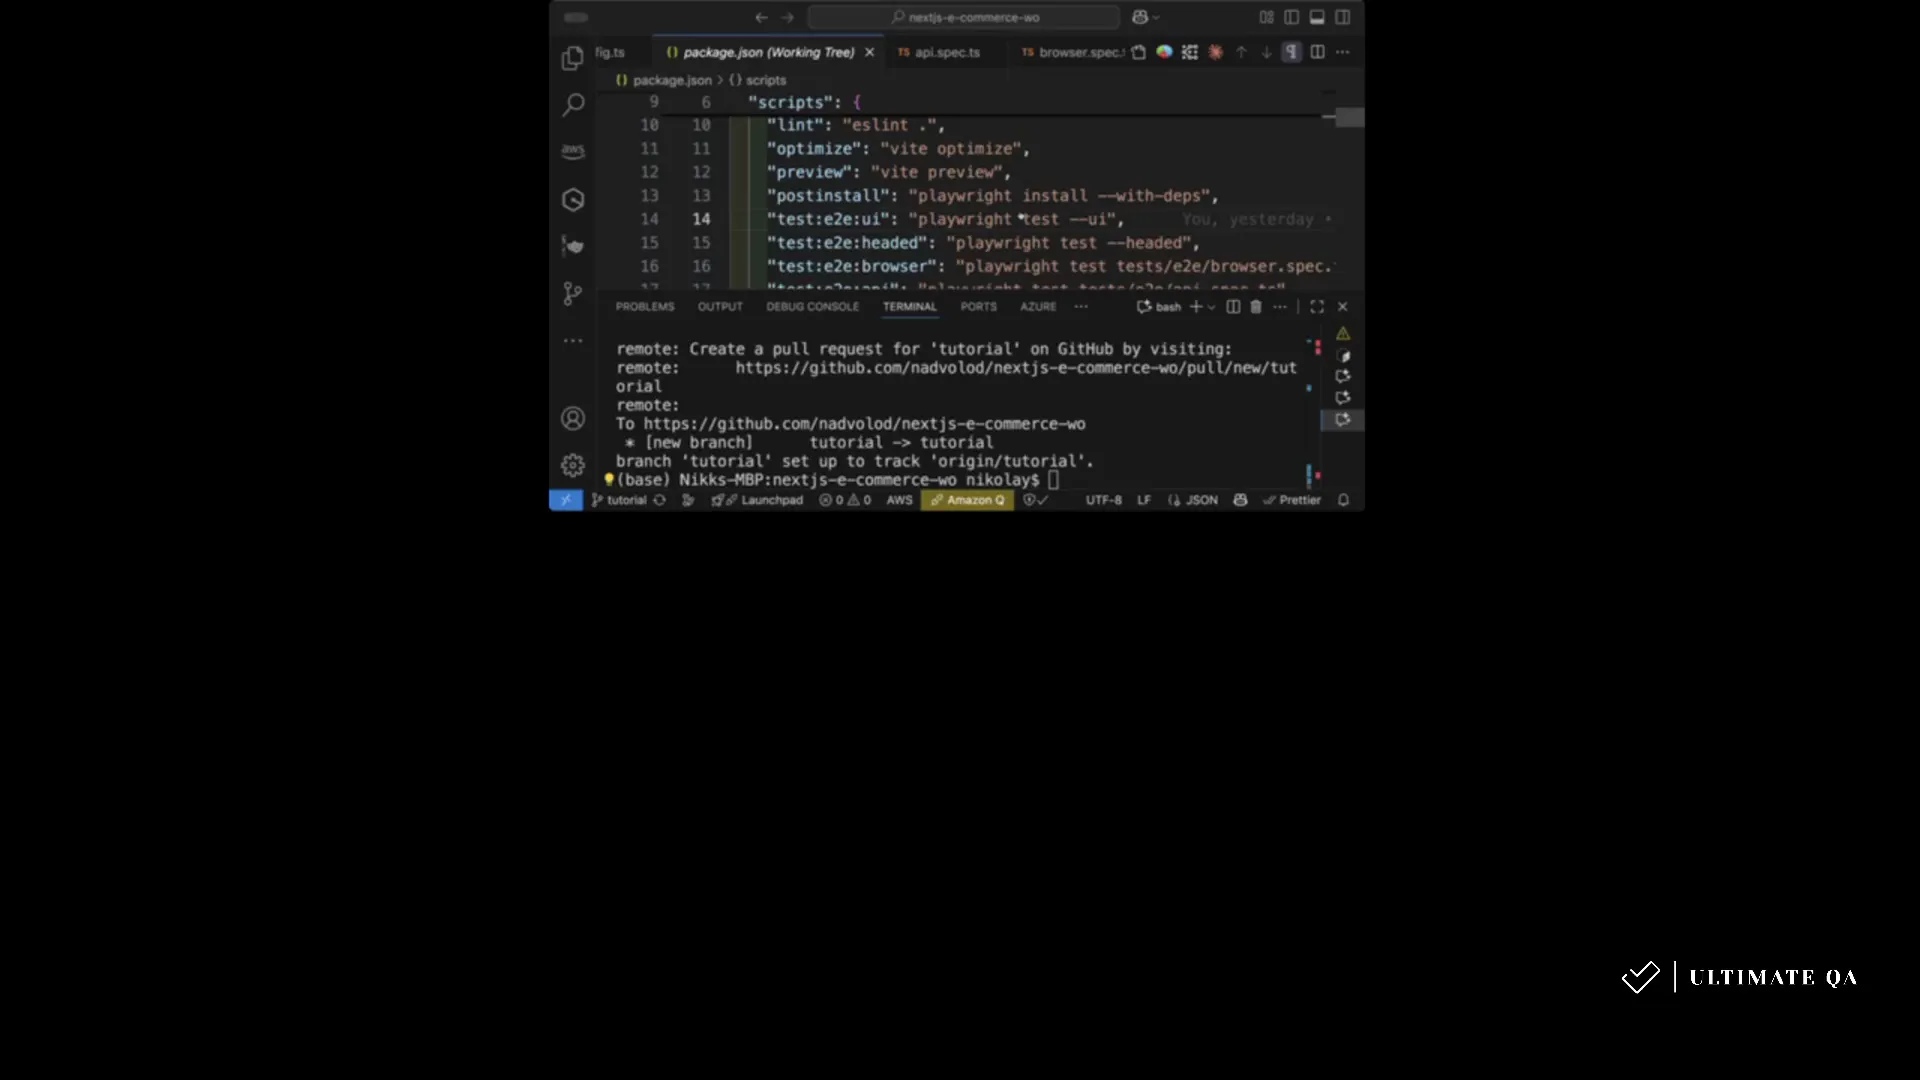Split the terminal
The height and width of the screenshot is (1080, 1920).
pos(1233,307)
